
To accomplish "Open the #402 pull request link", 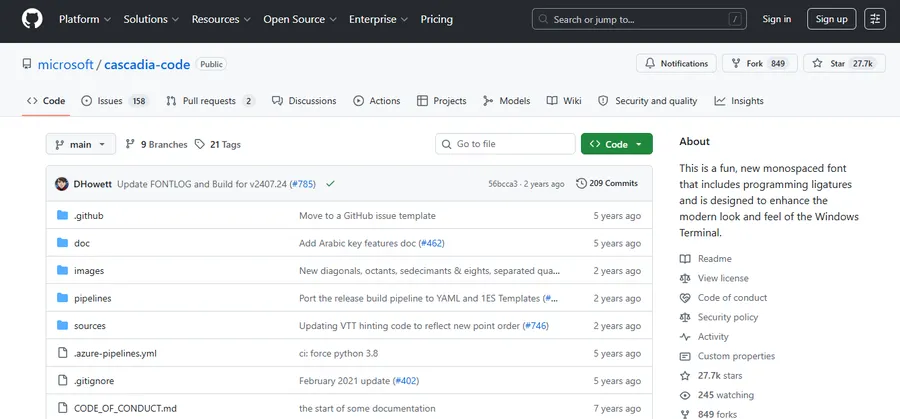I will [x=406, y=381].
